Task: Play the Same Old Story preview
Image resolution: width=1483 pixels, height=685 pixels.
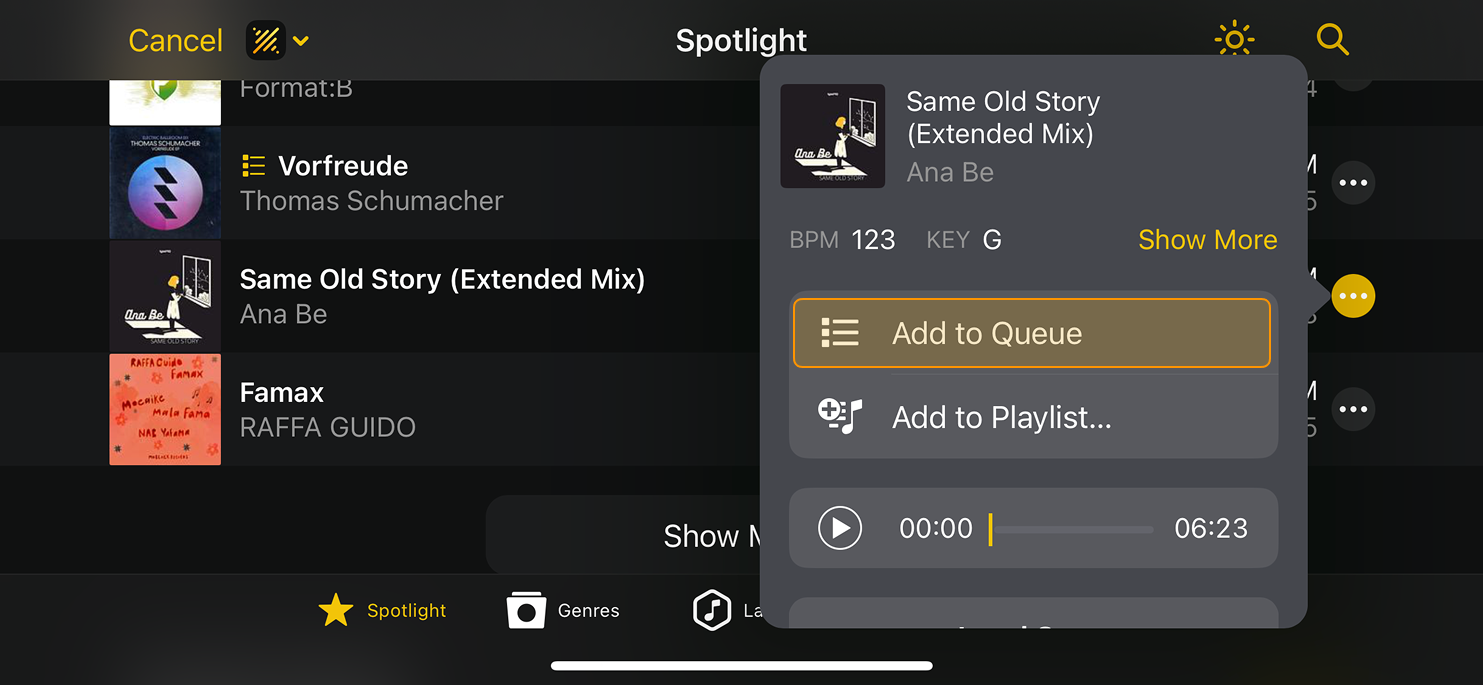Action: point(840,528)
